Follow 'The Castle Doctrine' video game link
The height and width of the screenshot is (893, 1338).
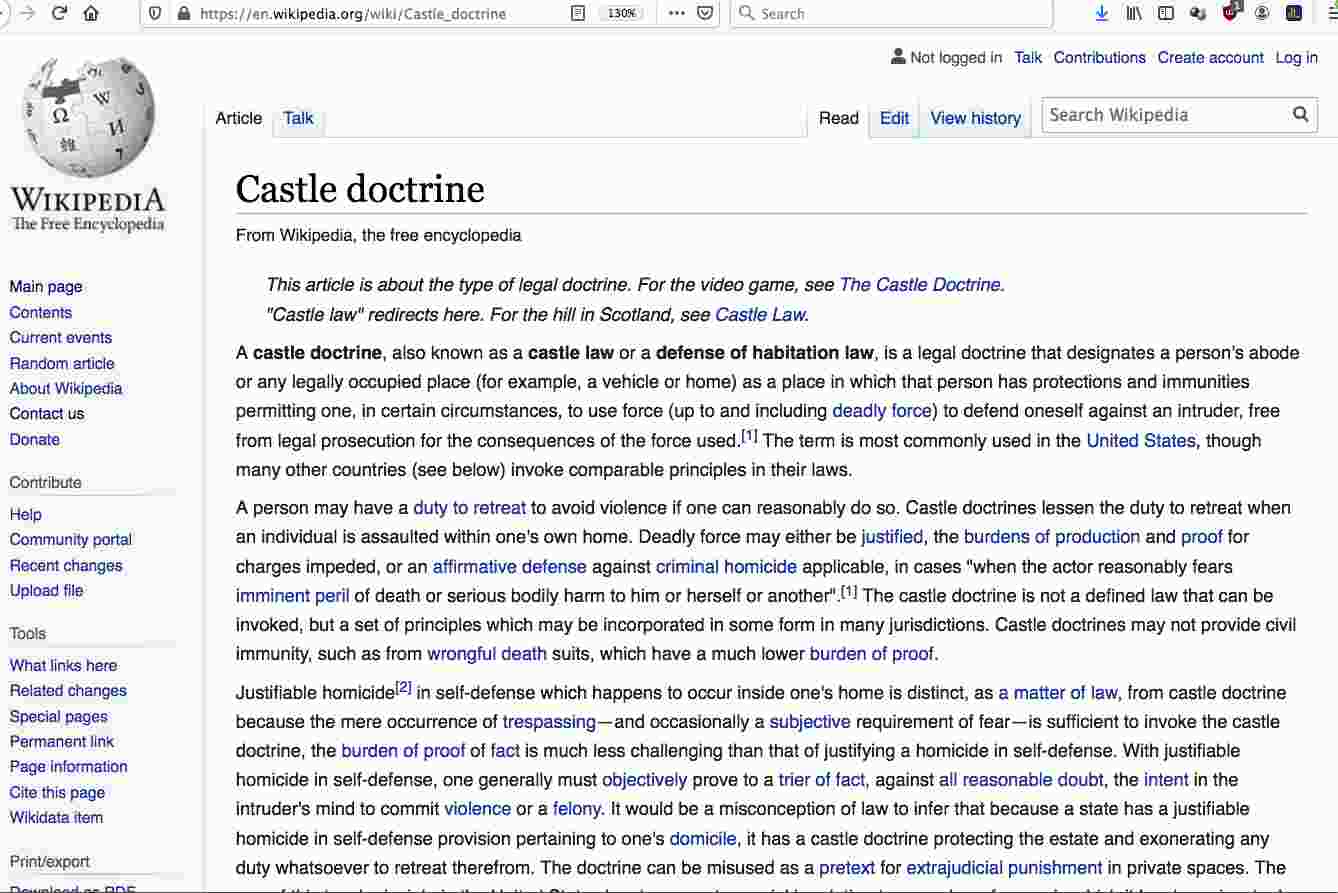[920, 285]
